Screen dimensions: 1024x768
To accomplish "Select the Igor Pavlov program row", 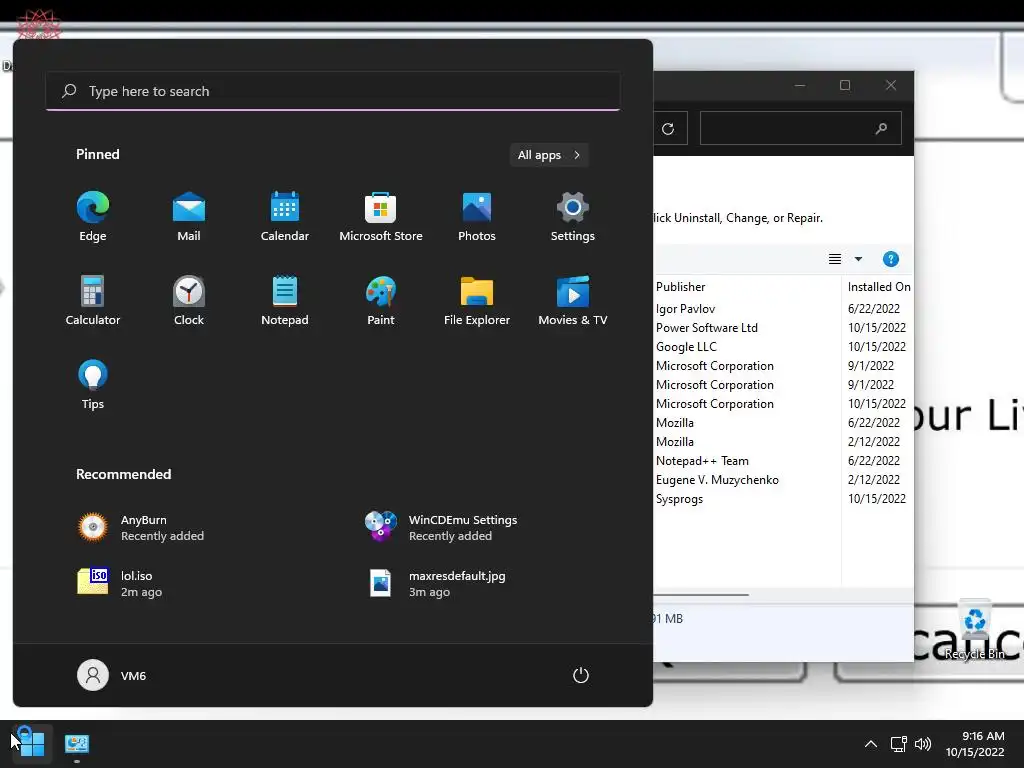I will click(x=783, y=308).
